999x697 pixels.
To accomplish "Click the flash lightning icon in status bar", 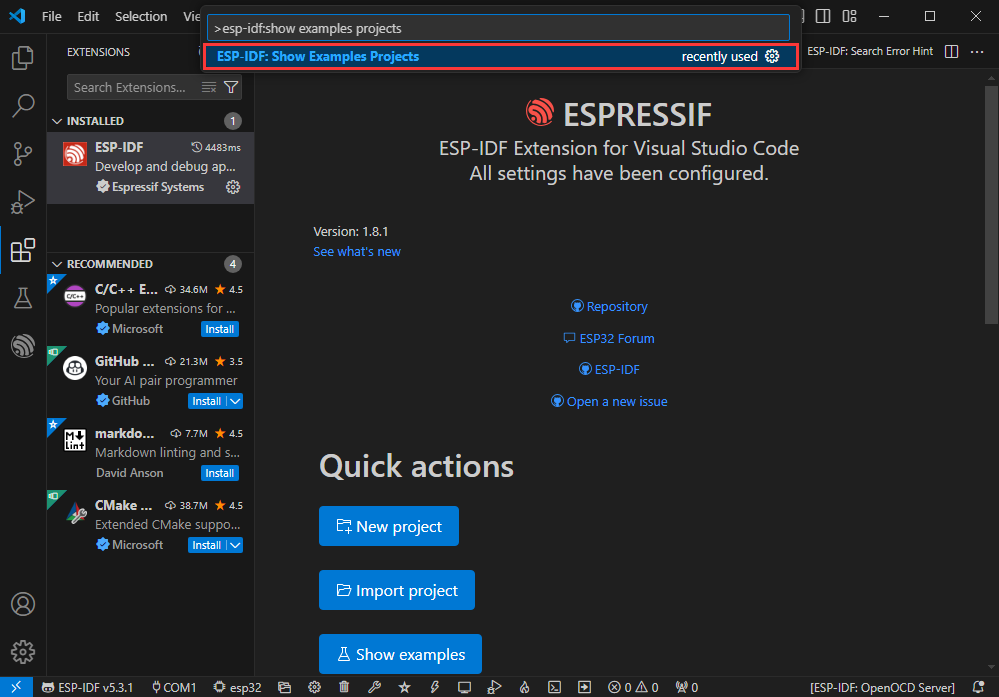I will 434,687.
